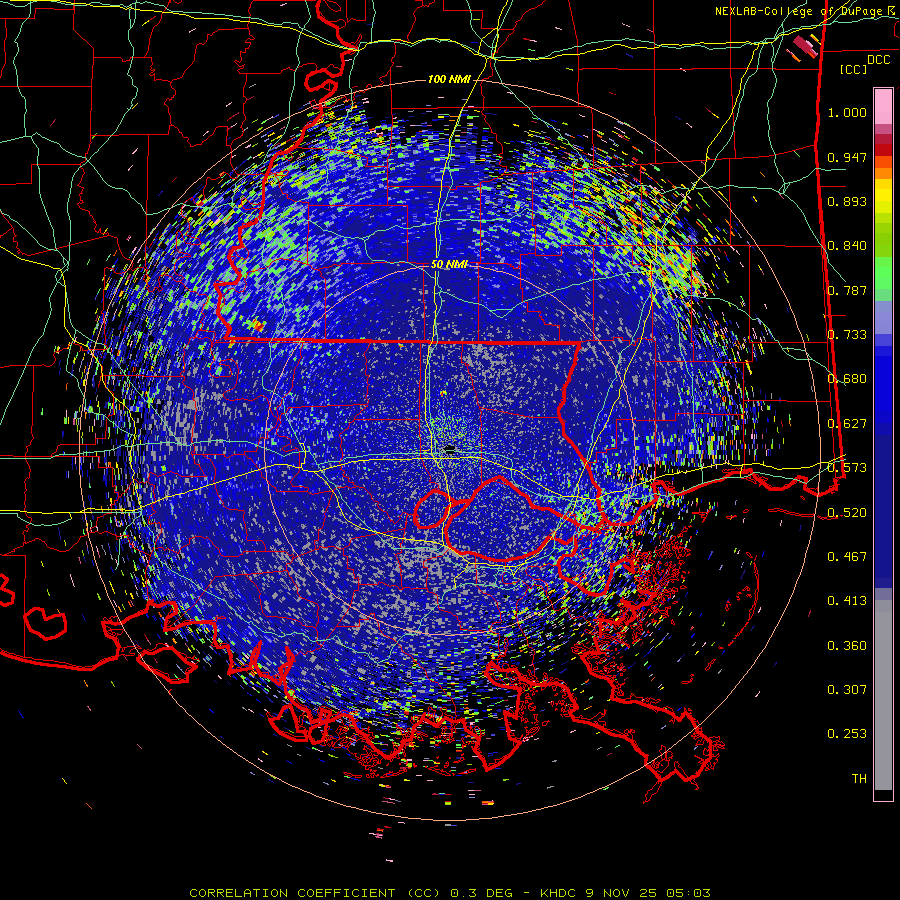Viewport: 900px width, 900px height.
Task: Select the 0.467 scale value
Action: 847,557
